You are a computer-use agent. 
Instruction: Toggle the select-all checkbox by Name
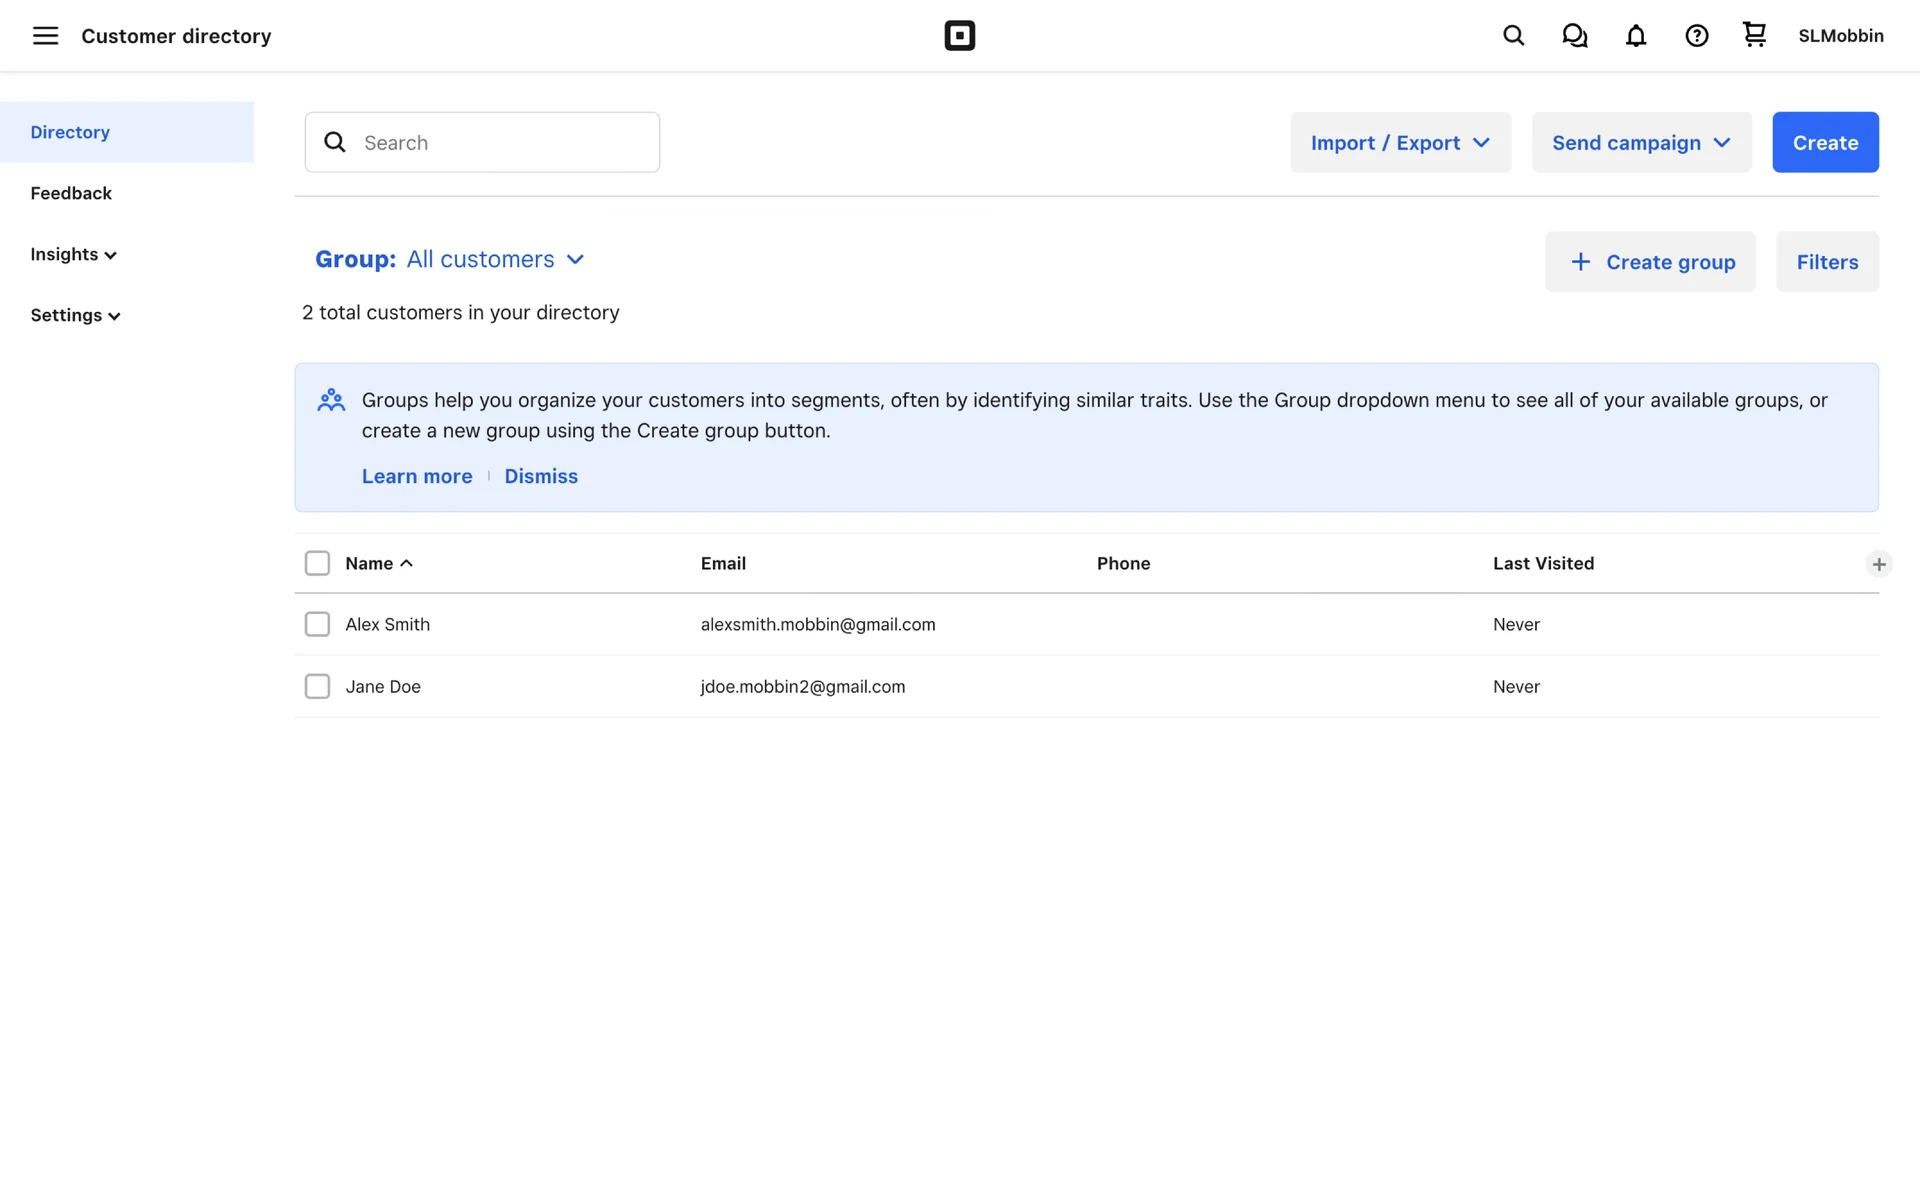(317, 563)
